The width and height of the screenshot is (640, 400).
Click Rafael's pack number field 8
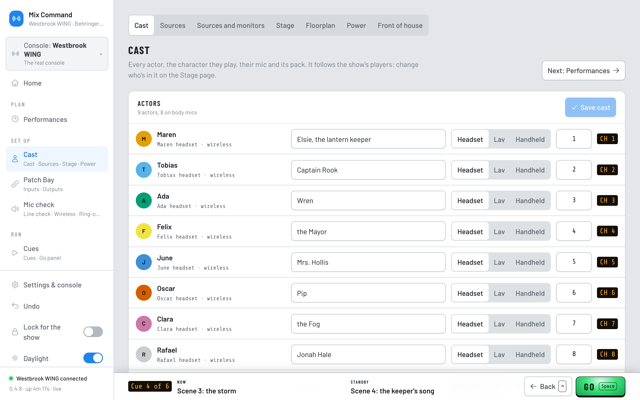click(x=573, y=355)
